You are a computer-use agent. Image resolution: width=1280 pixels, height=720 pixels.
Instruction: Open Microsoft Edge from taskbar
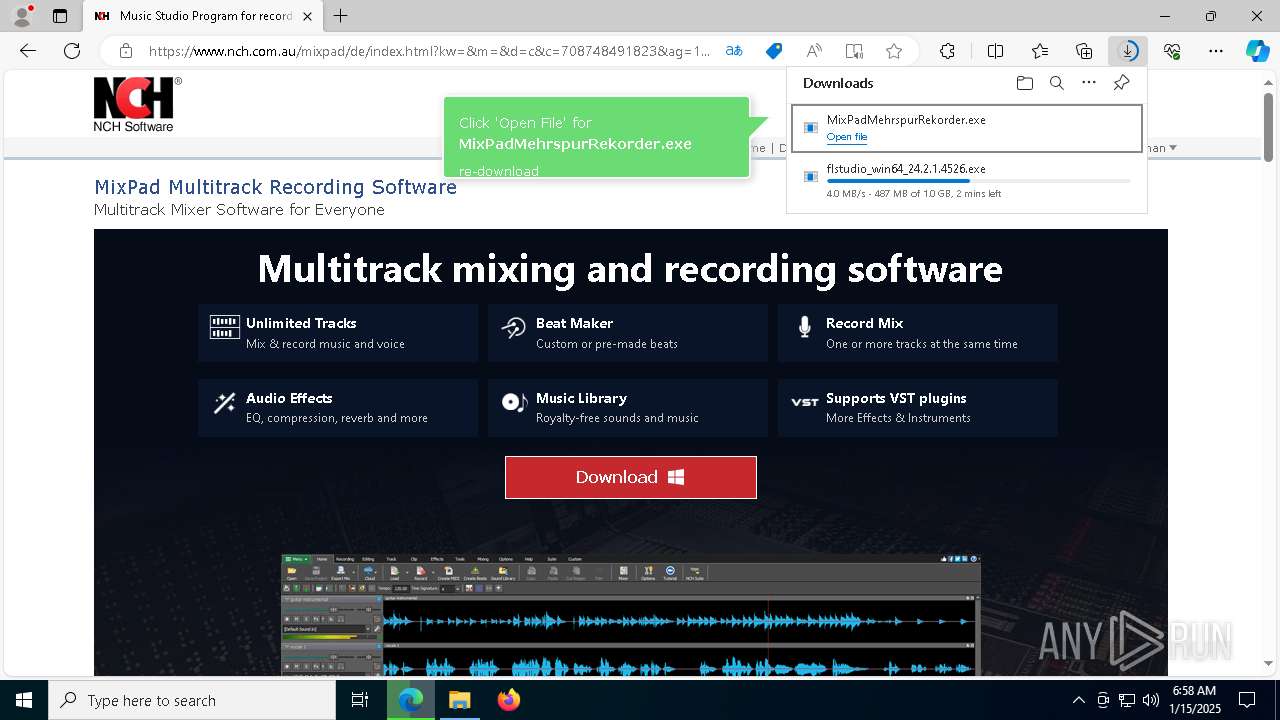coord(411,700)
